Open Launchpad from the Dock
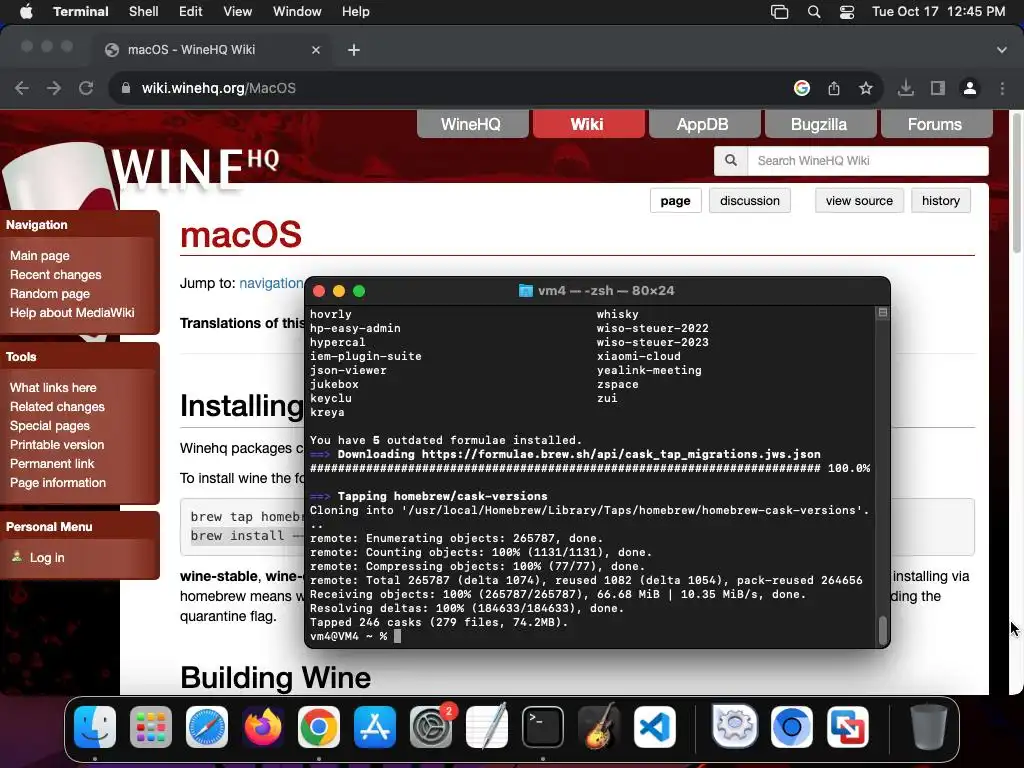This screenshot has height=768, width=1024. point(151,727)
